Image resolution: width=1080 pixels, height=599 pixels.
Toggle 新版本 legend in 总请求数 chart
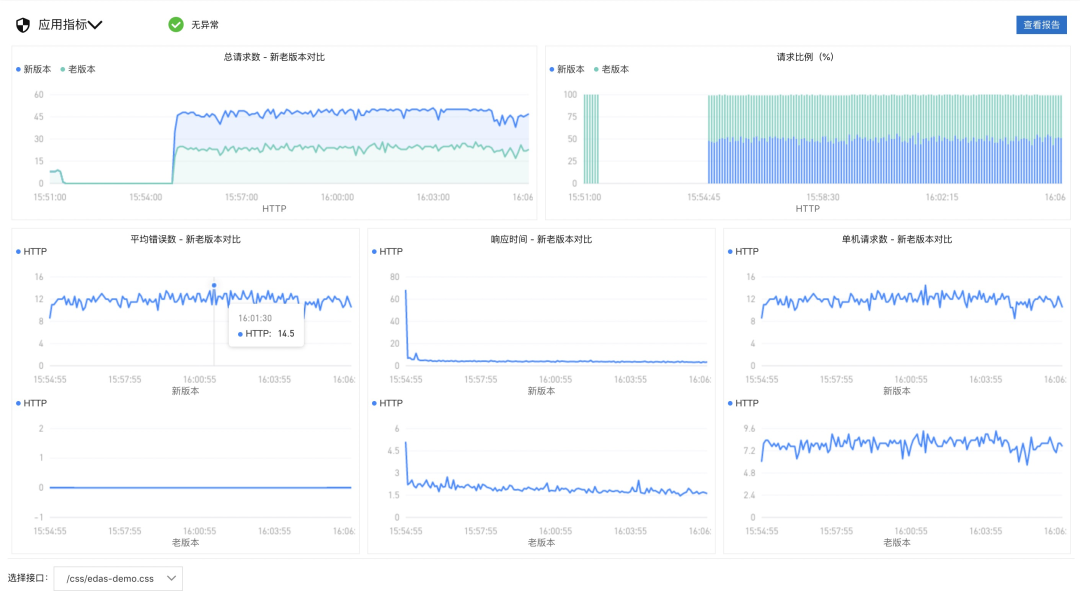pyautogui.click(x=34, y=69)
